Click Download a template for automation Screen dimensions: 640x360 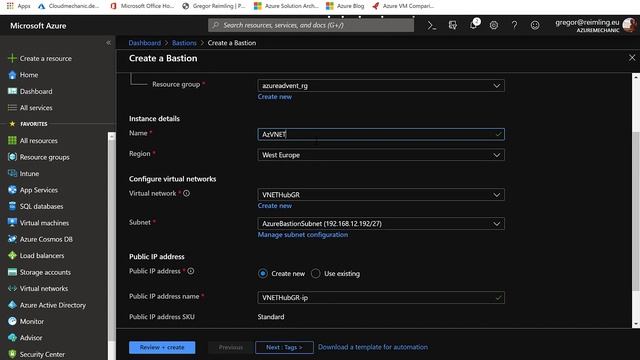[x=373, y=347]
